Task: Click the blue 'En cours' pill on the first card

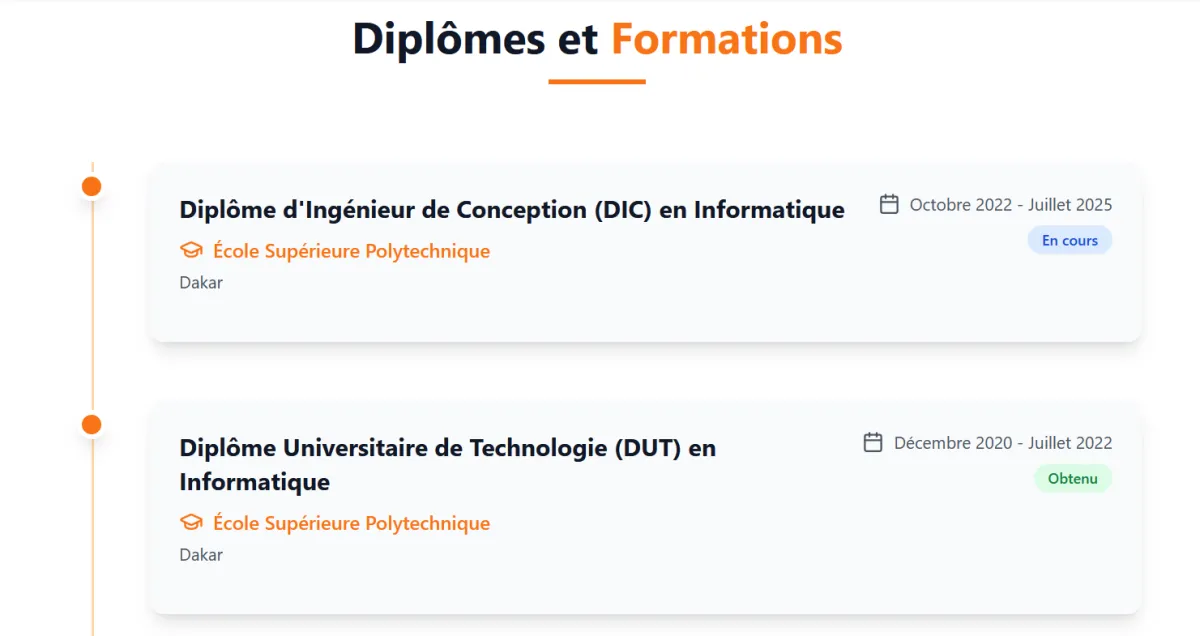Action: coord(1070,240)
